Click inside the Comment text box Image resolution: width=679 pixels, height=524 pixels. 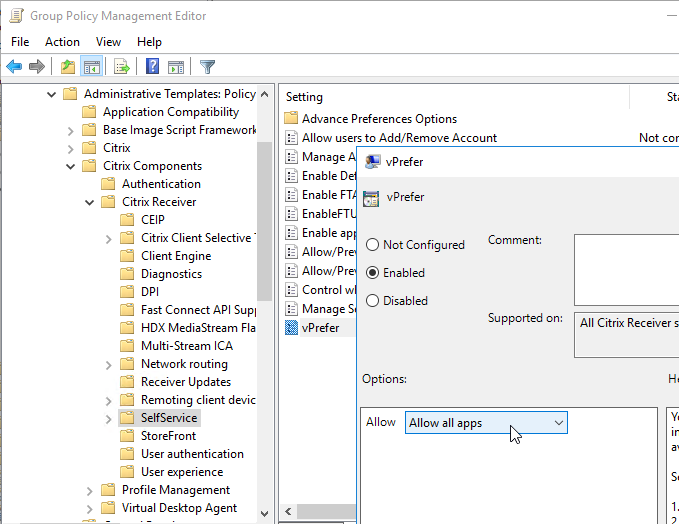[x=626, y=270]
